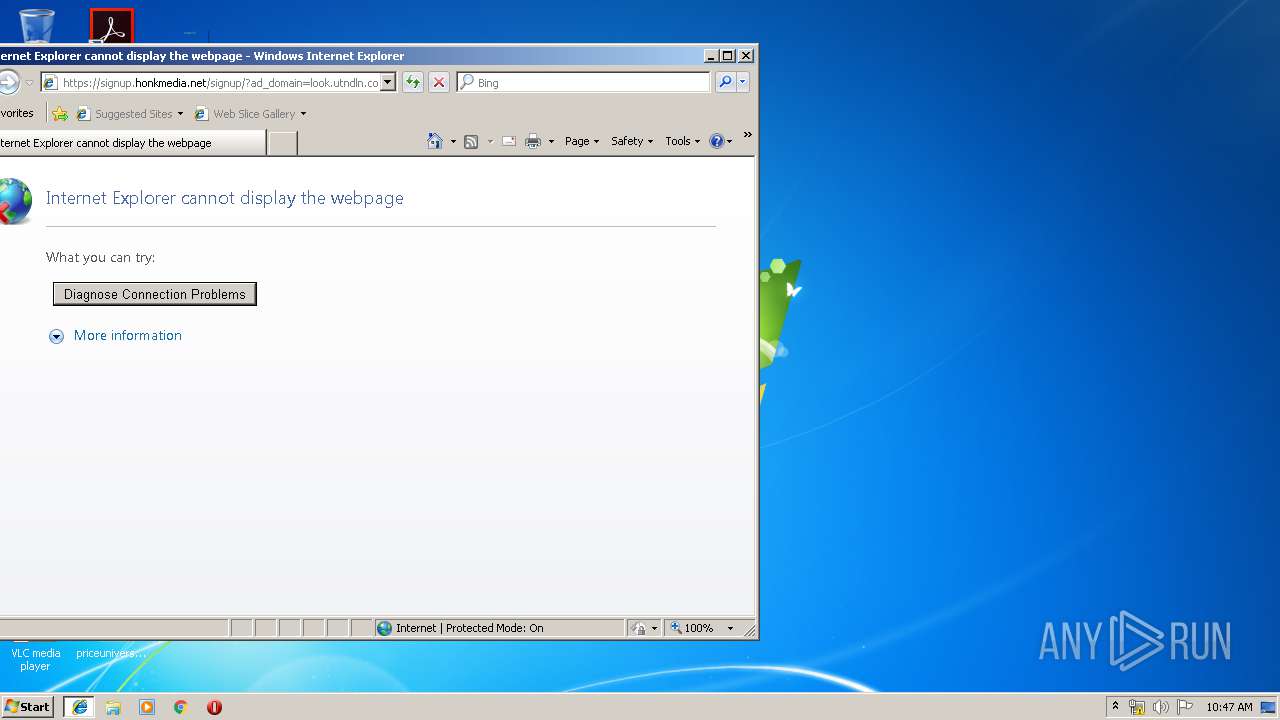Click the Action Center flag icon

tap(1185, 707)
